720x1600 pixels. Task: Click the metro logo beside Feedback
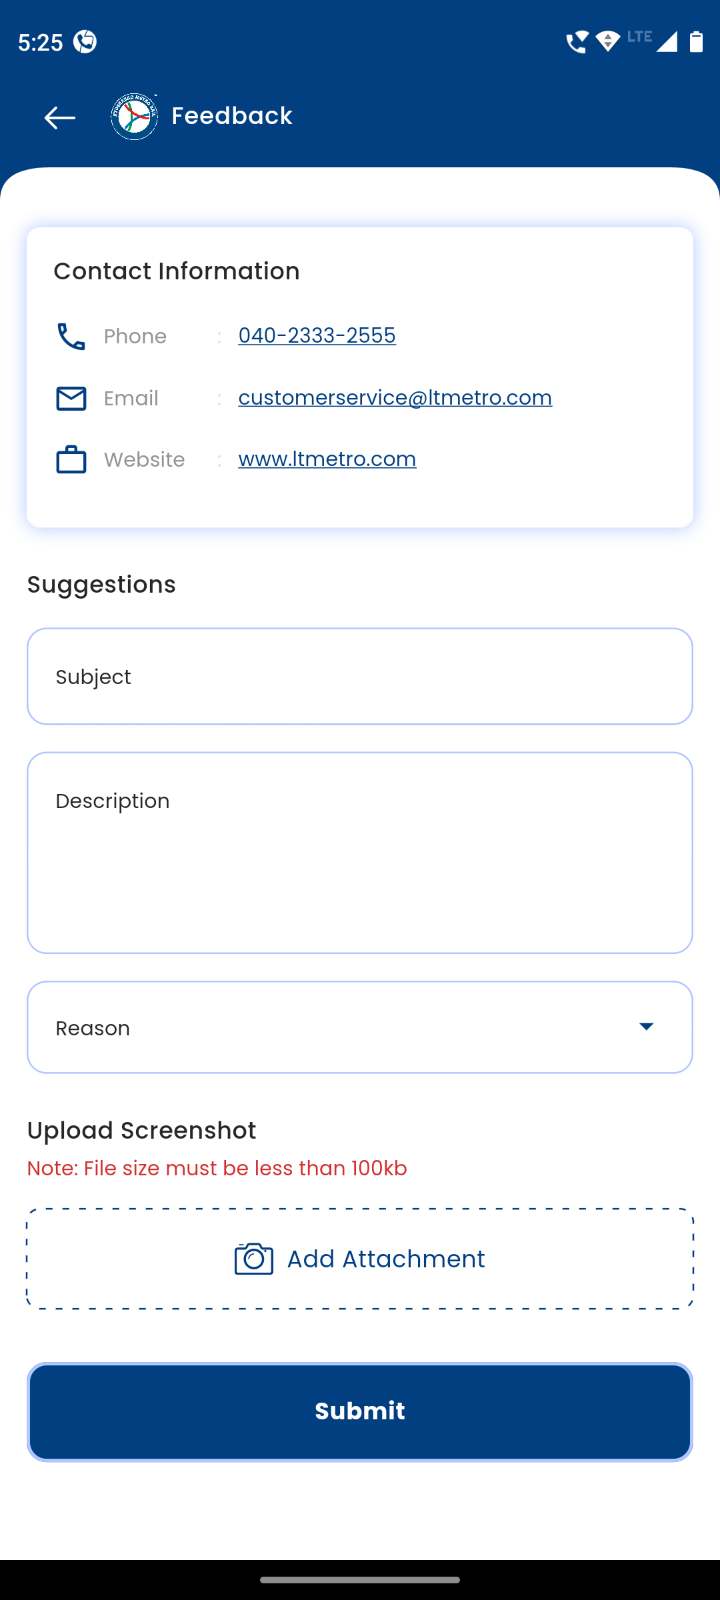(x=134, y=117)
